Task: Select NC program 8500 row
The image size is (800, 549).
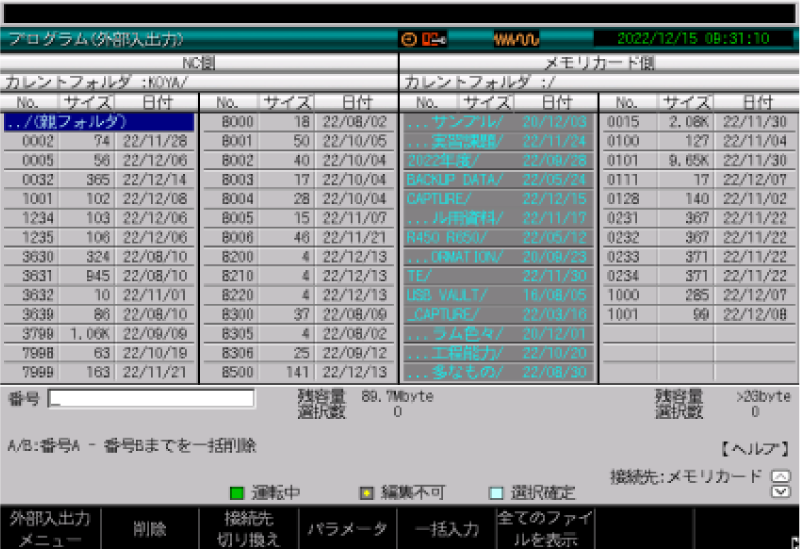Action: click(x=298, y=372)
